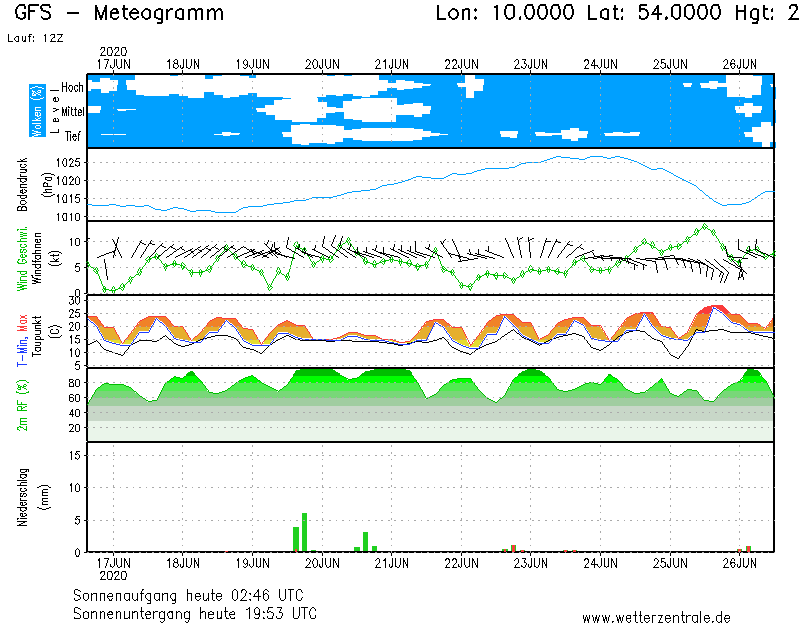Click the green "2m RF (%)" label

[x=22, y=405]
